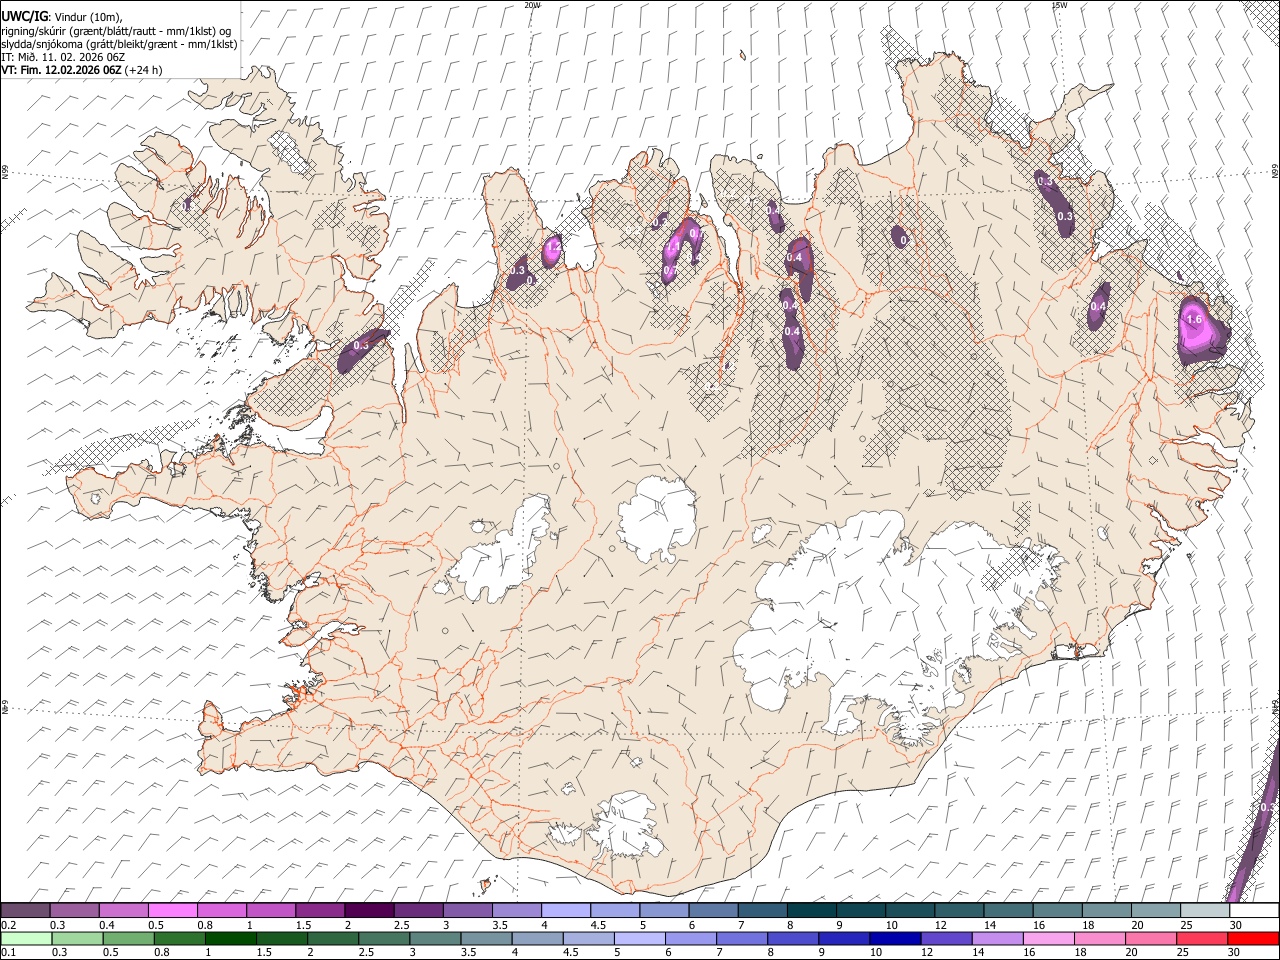The image size is (1280, 960).
Task: Click the 'rigning/skúrir' legend description line
Action: [117, 31]
